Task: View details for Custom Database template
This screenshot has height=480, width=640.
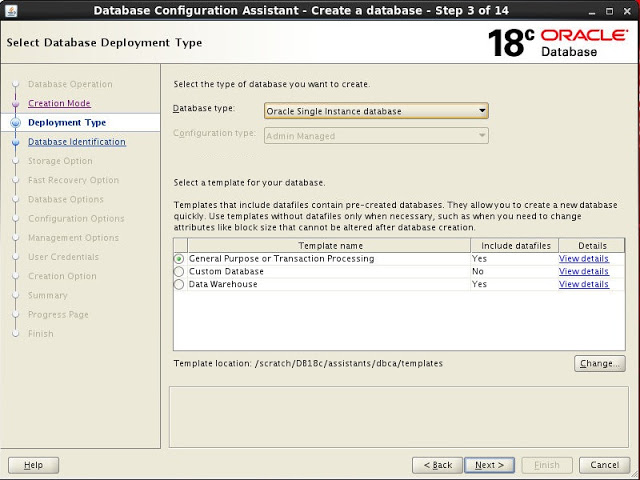Action: (583, 271)
